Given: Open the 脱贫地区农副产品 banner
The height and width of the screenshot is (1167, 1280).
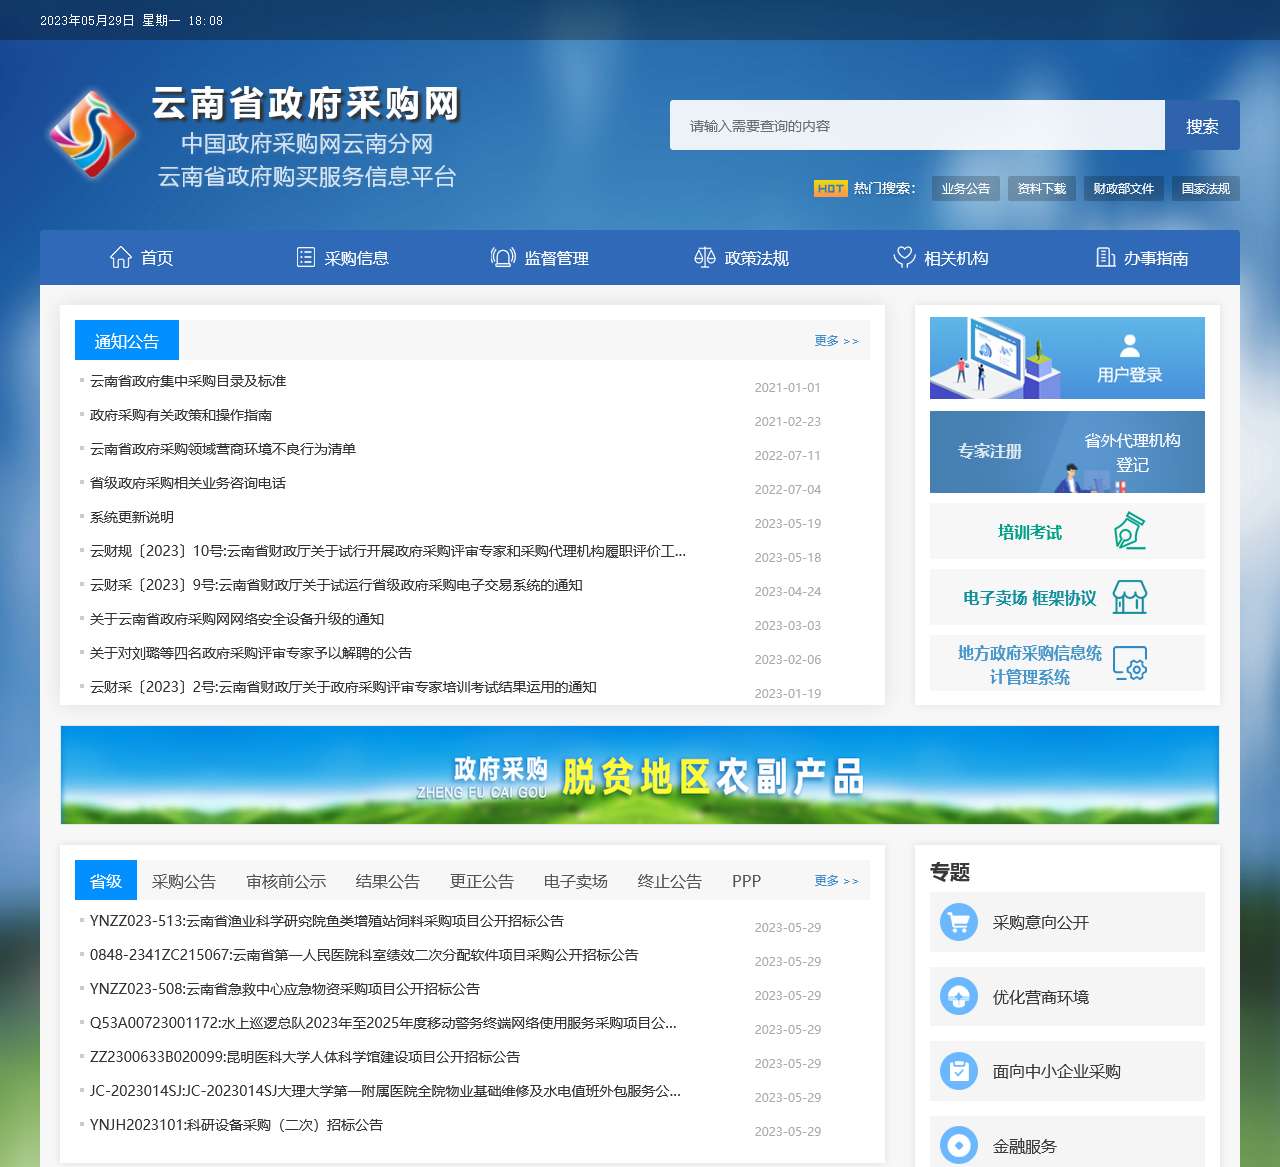Looking at the screenshot, I should click(640, 775).
